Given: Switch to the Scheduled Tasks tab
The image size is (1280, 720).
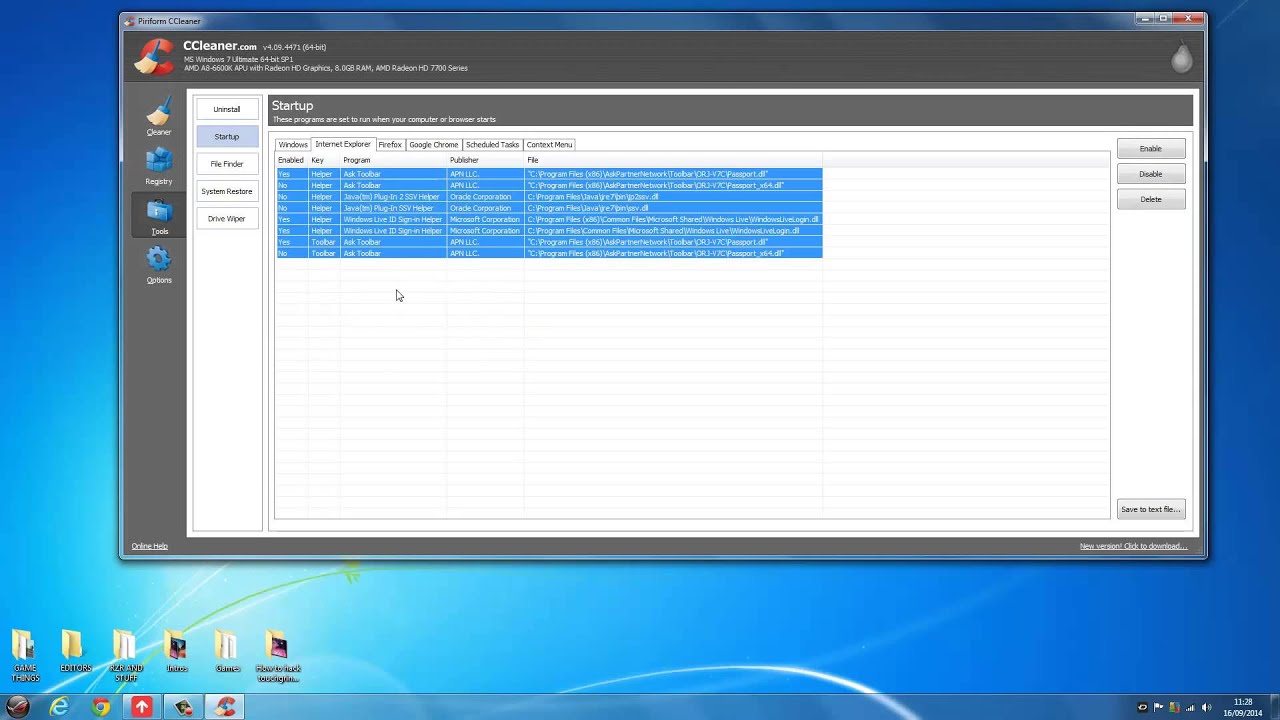Looking at the screenshot, I should [492, 144].
